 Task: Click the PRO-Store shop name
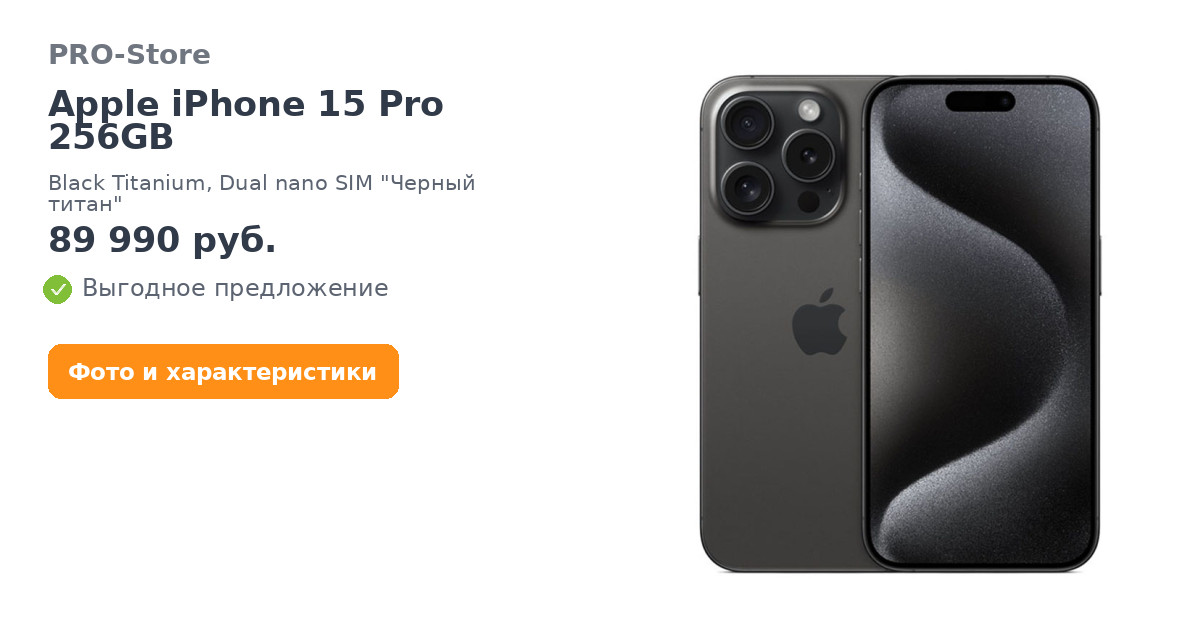(x=129, y=55)
